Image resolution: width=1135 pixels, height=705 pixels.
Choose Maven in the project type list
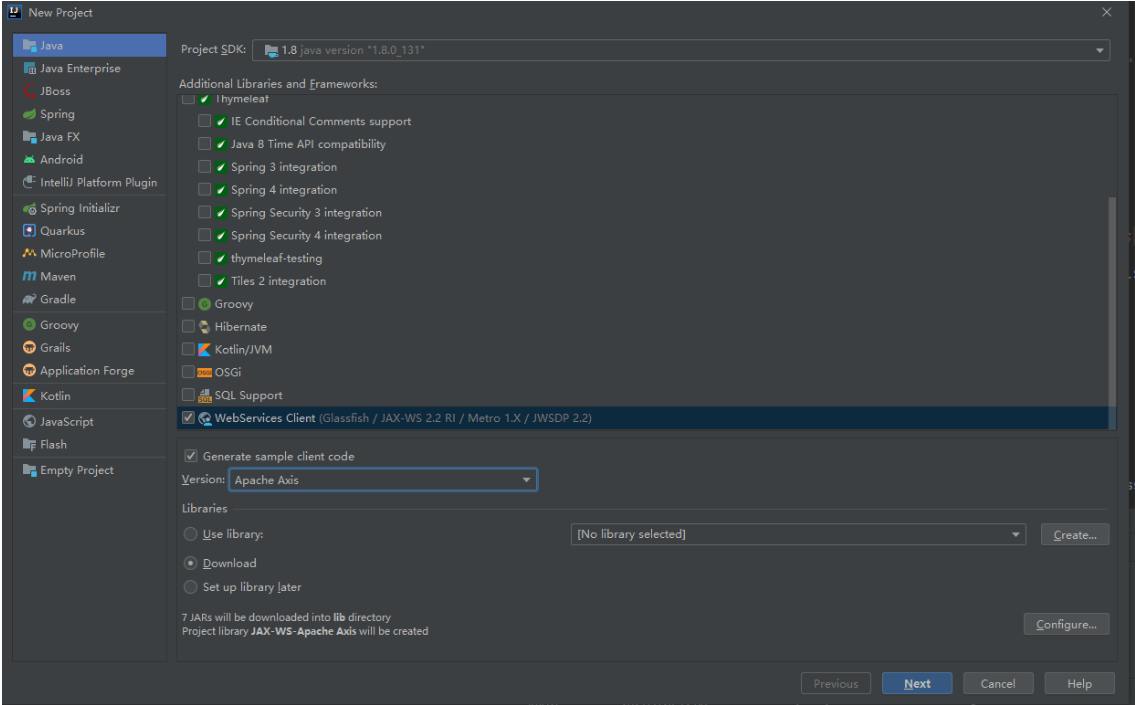click(x=90, y=276)
